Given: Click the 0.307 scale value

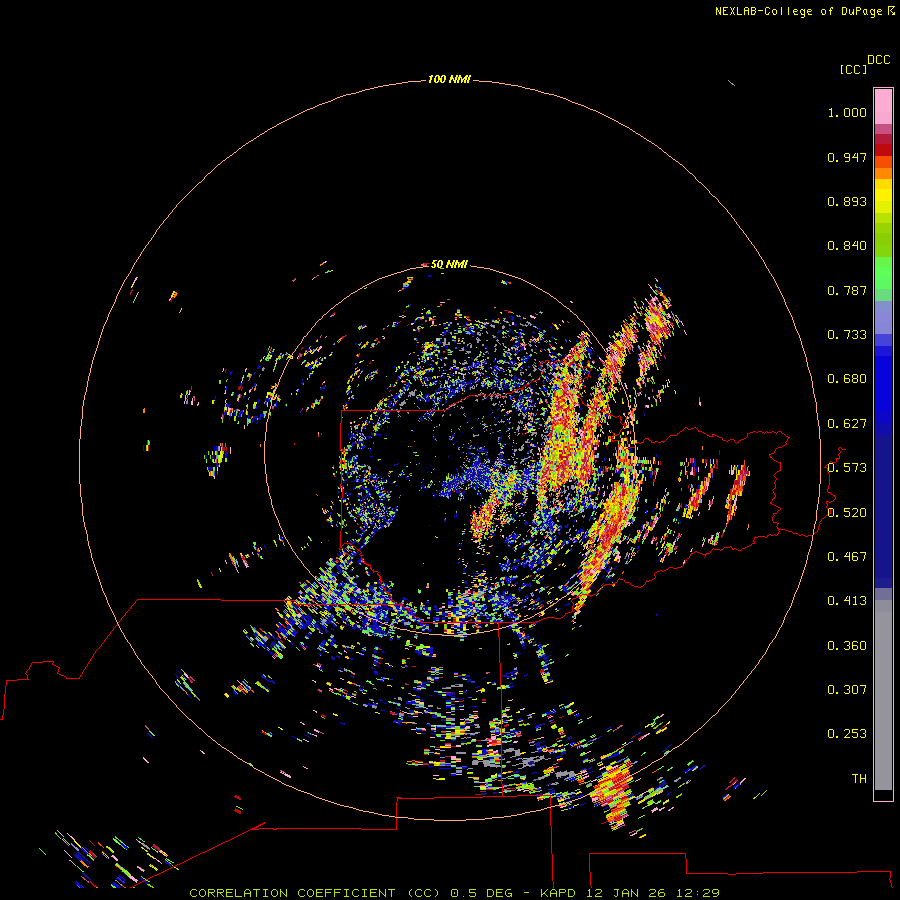Looking at the screenshot, I should tap(847, 690).
